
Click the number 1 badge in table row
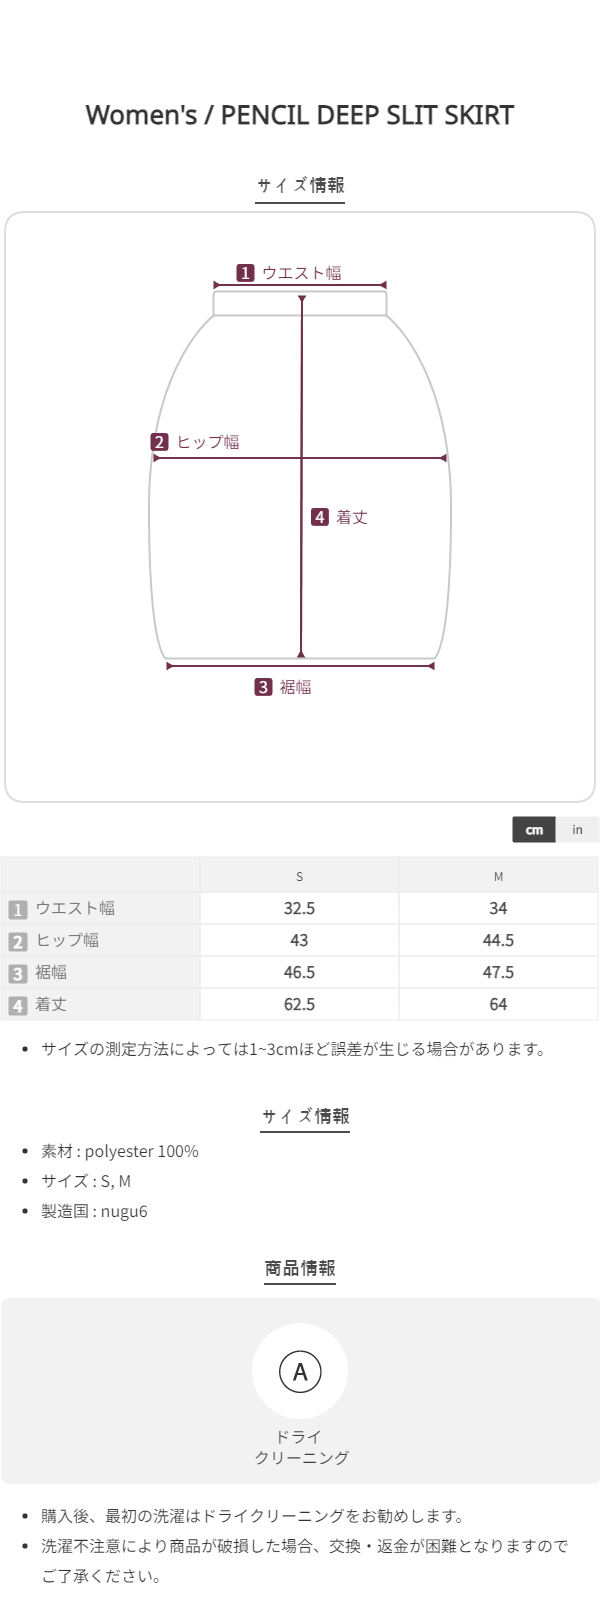click(x=17, y=909)
